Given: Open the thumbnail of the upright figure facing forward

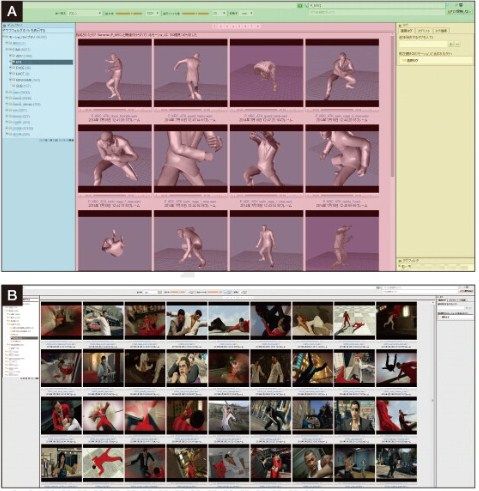Looking at the screenshot, I should coord(266,241).
